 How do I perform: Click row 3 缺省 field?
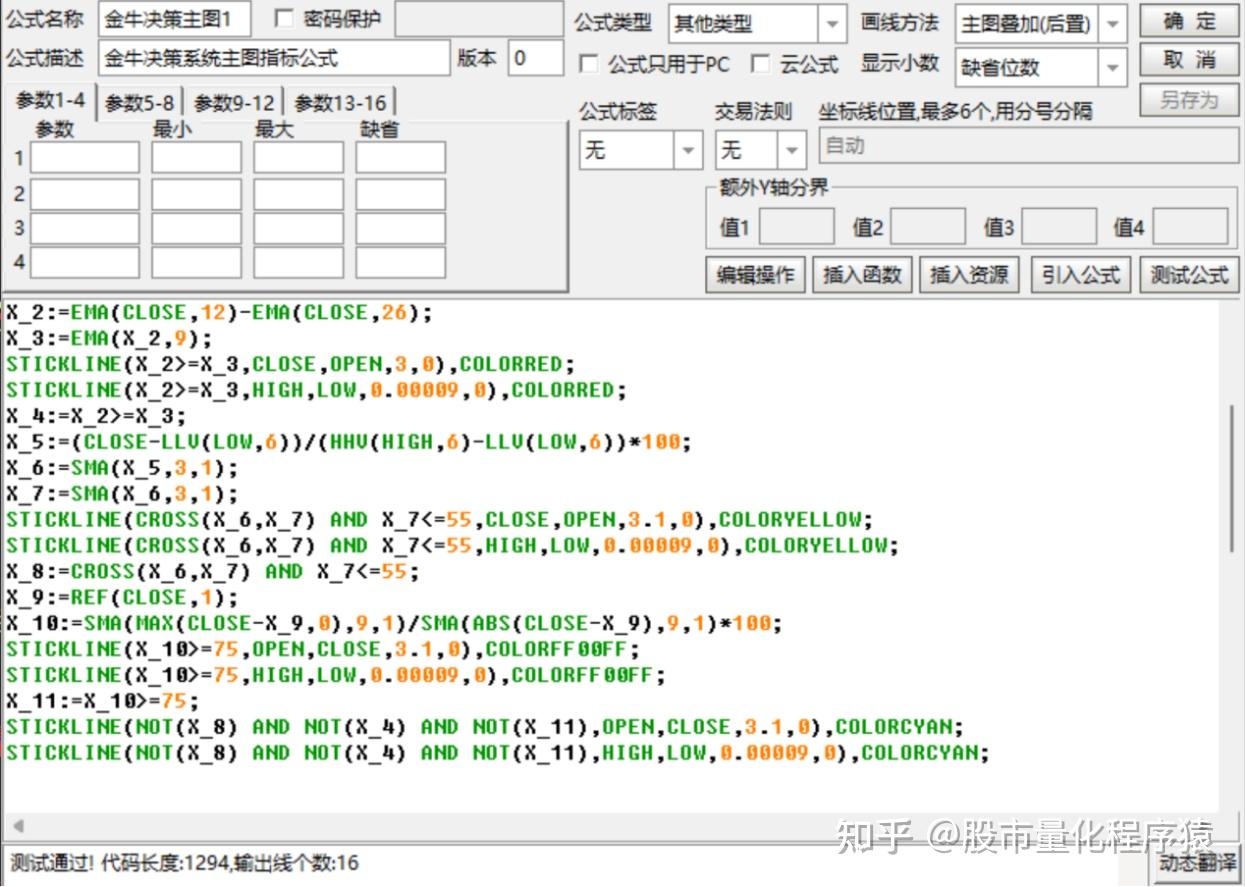point(400,228)
